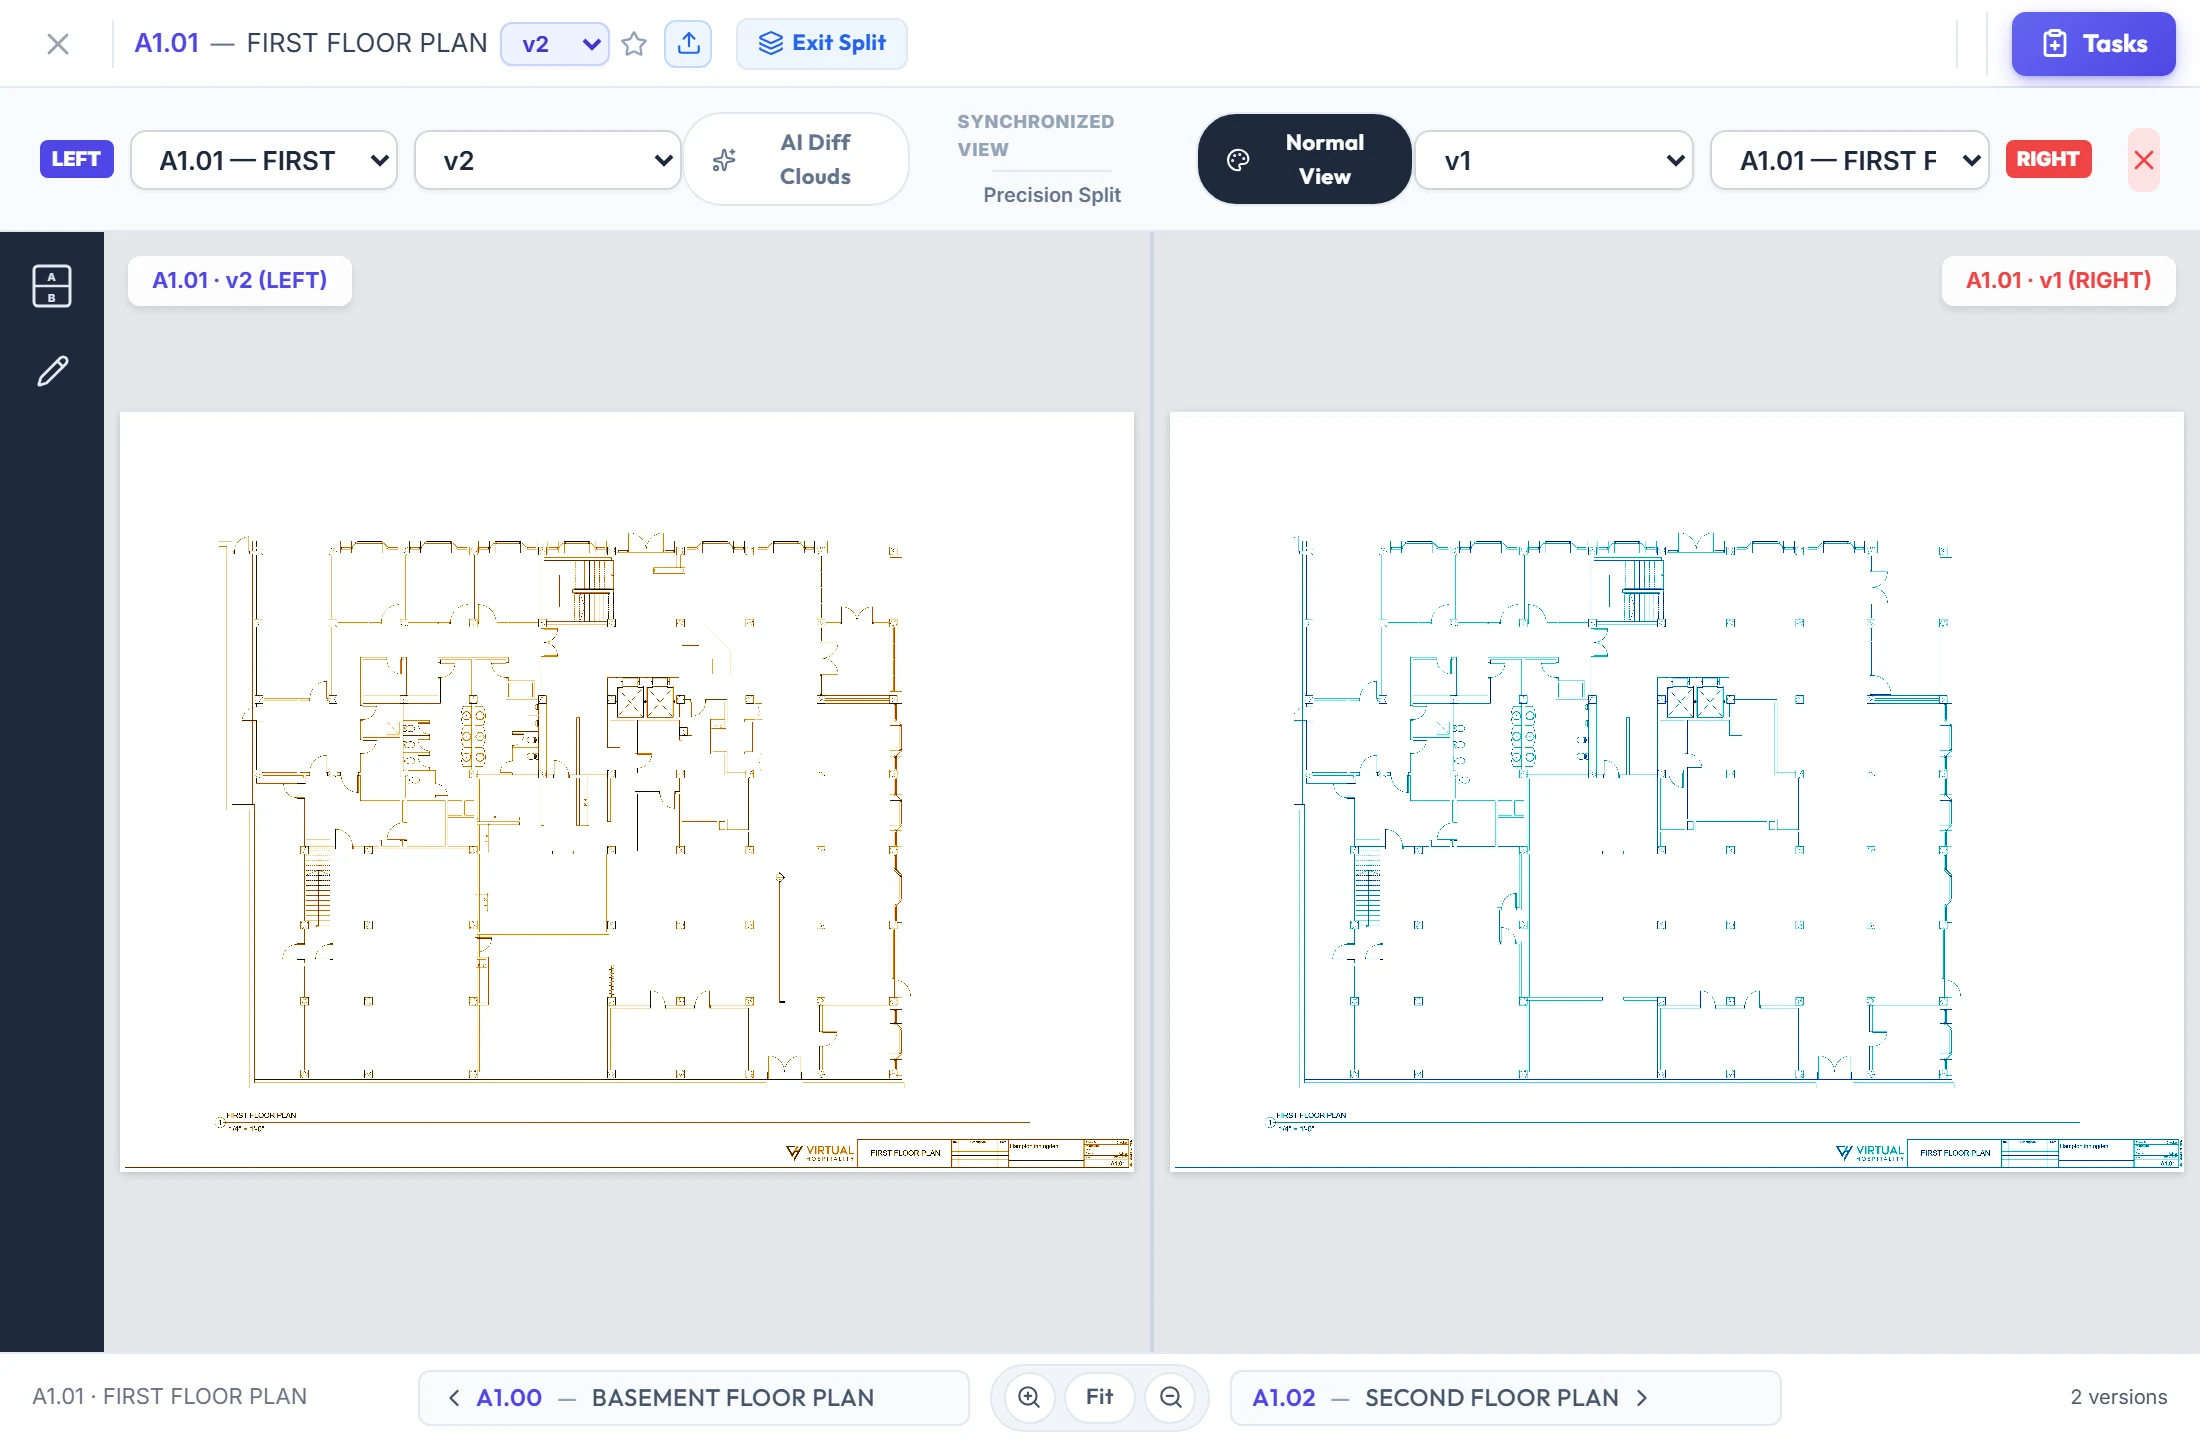
Task: Go to next sheet A1.02 Second Floor Plan
Action: [x=1505, y=1397]
